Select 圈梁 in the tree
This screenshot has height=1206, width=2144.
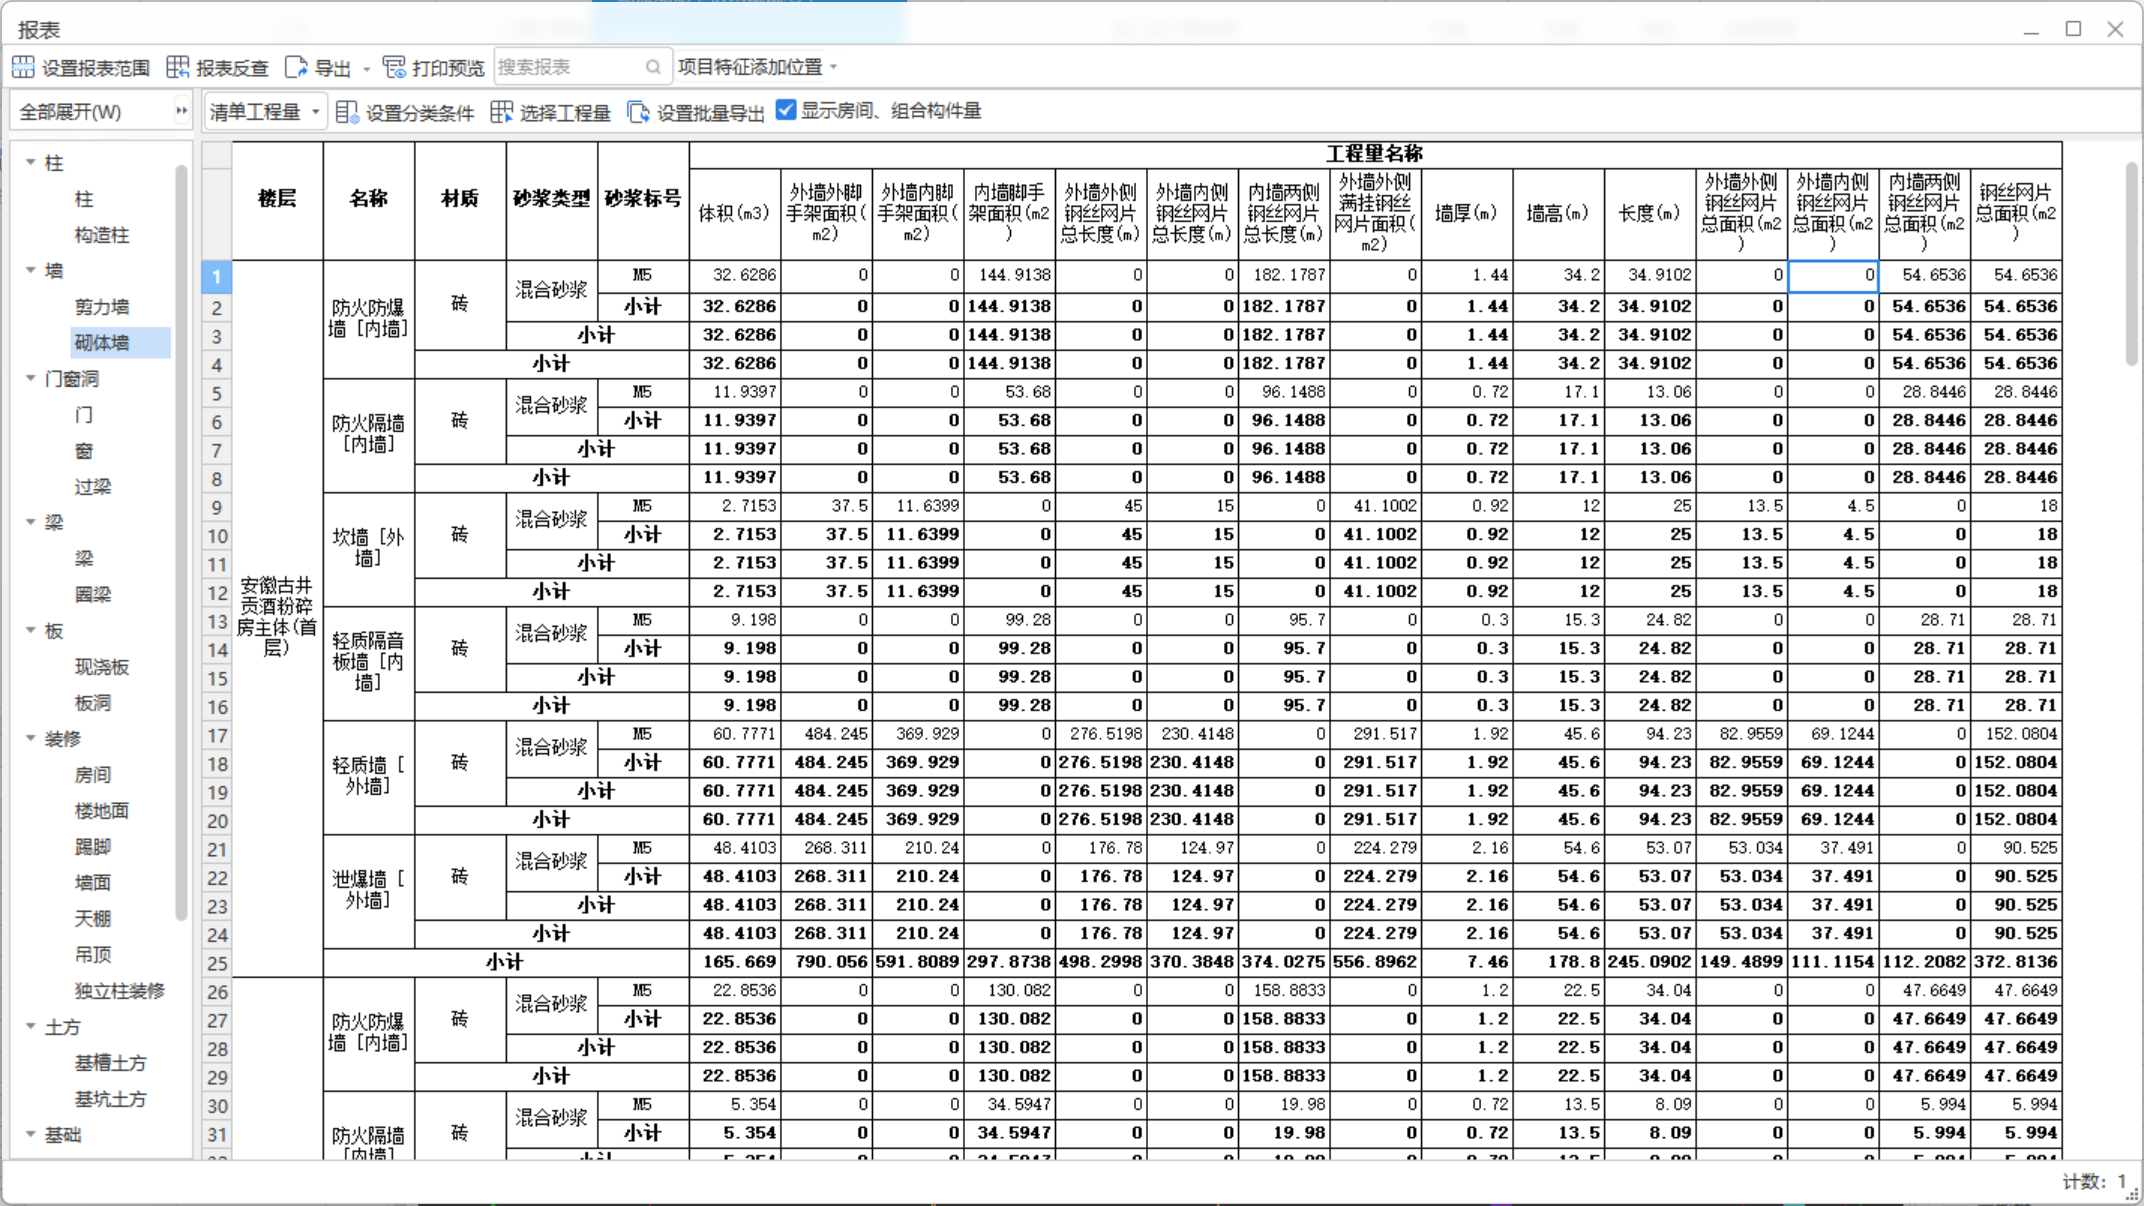pyautogui.click(x=93, y=595)
